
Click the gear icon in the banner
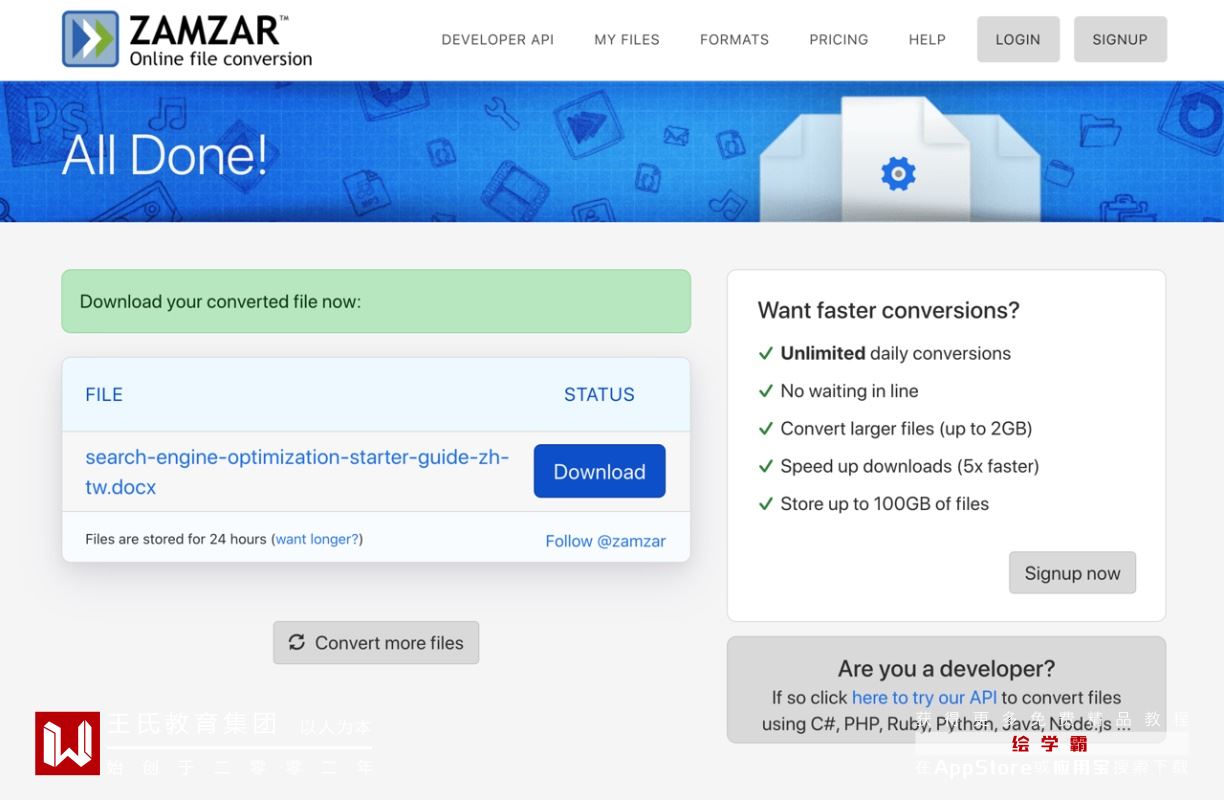pyautogui.click(x=898, y=174)
